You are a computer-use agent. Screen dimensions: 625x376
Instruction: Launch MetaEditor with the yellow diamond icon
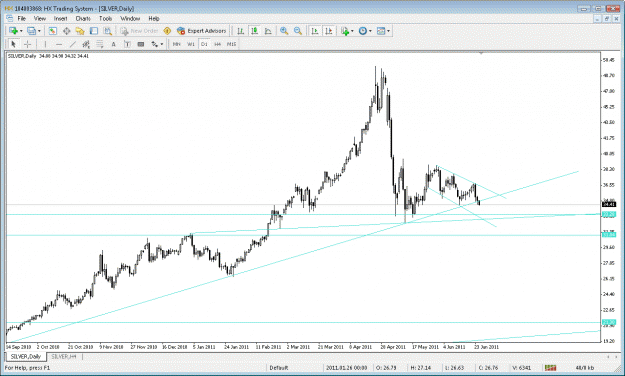[x=167, y=31]
